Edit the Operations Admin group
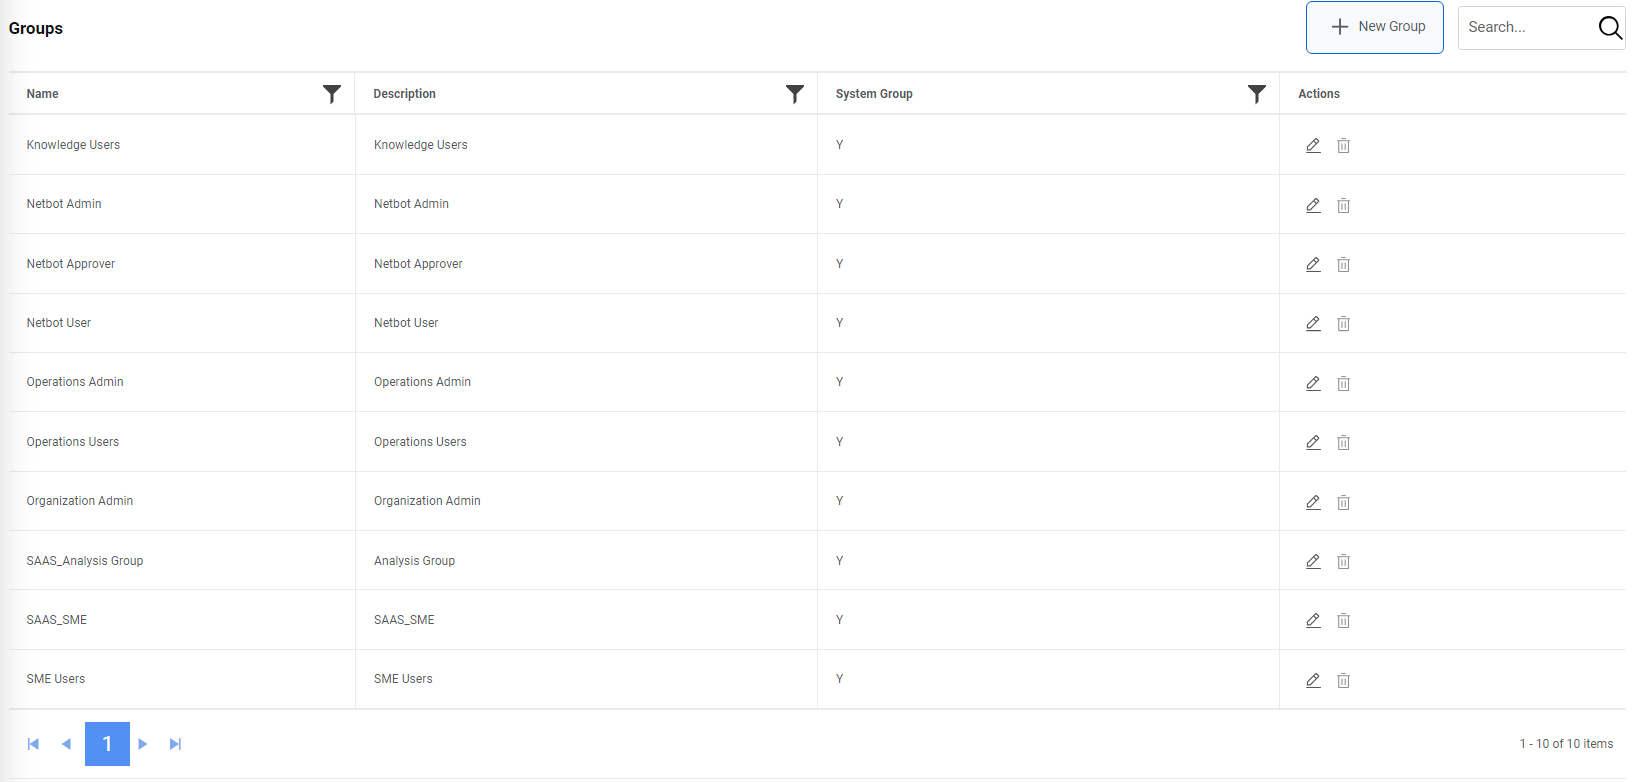The width and height of the screenshot is (1636, 782). click(1313, 383)
